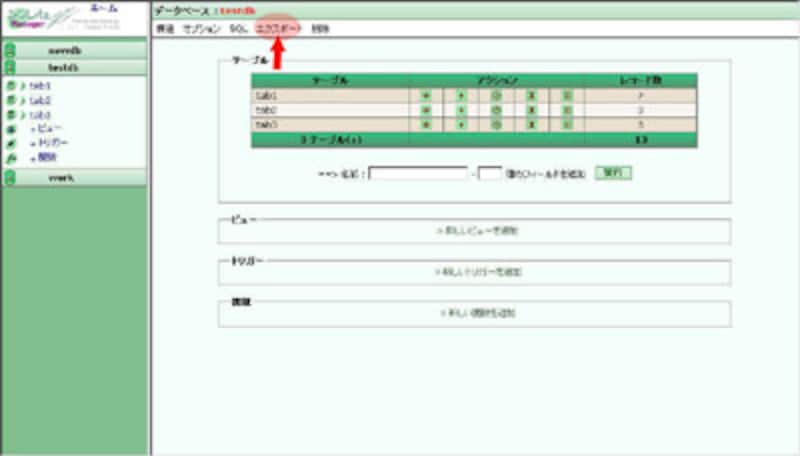Open the オプション tab
The width and height of the screenshot is (800, 456).
tap(202, 29)
